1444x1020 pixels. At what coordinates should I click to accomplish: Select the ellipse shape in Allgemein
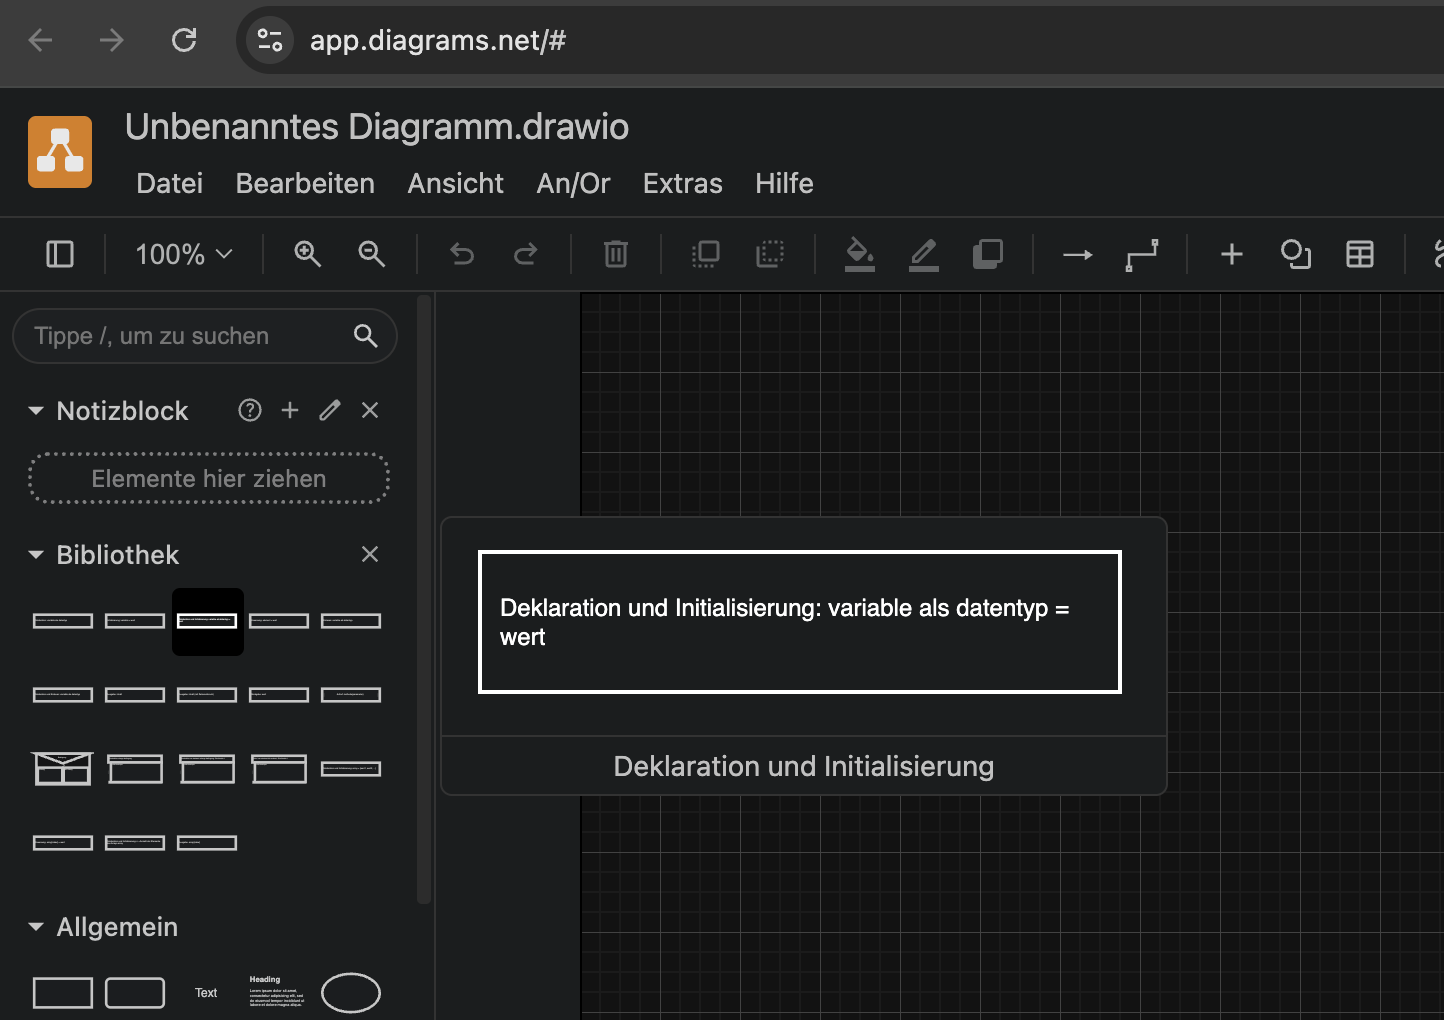(351, 992)
